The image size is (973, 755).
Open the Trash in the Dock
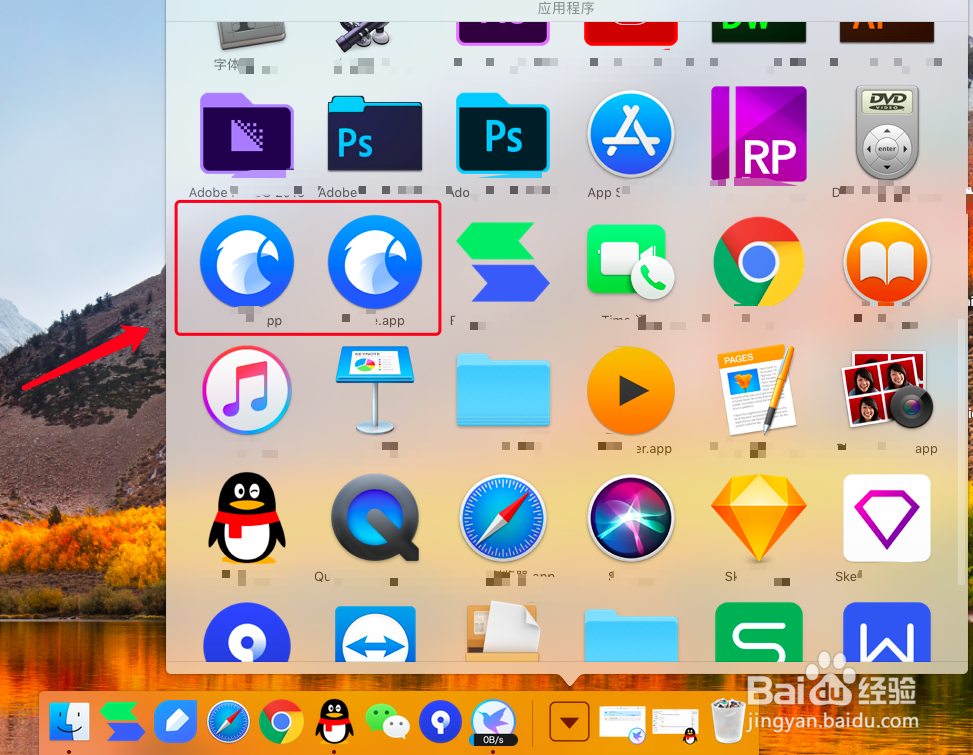coord(729,721)
